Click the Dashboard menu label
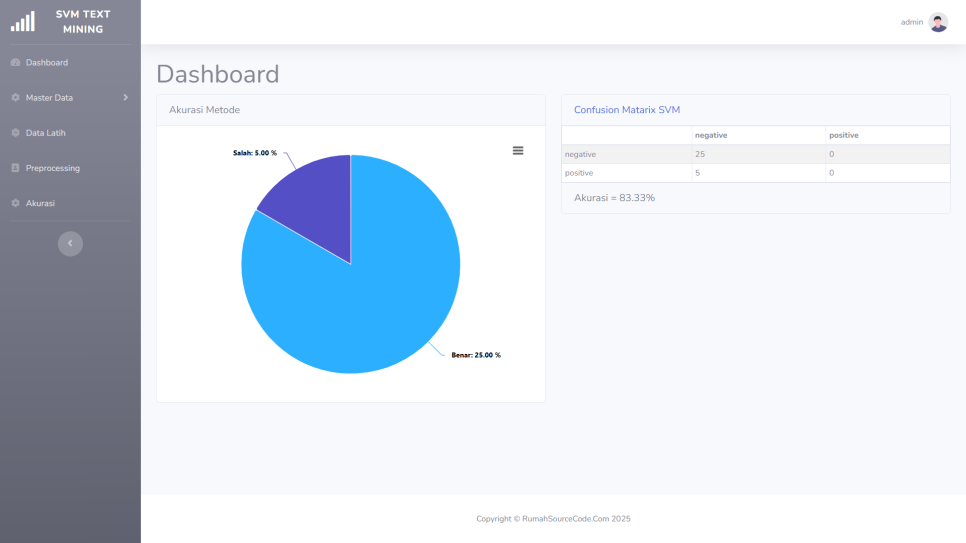The height and width of the screenshot is (543, 966). point(47,63)
